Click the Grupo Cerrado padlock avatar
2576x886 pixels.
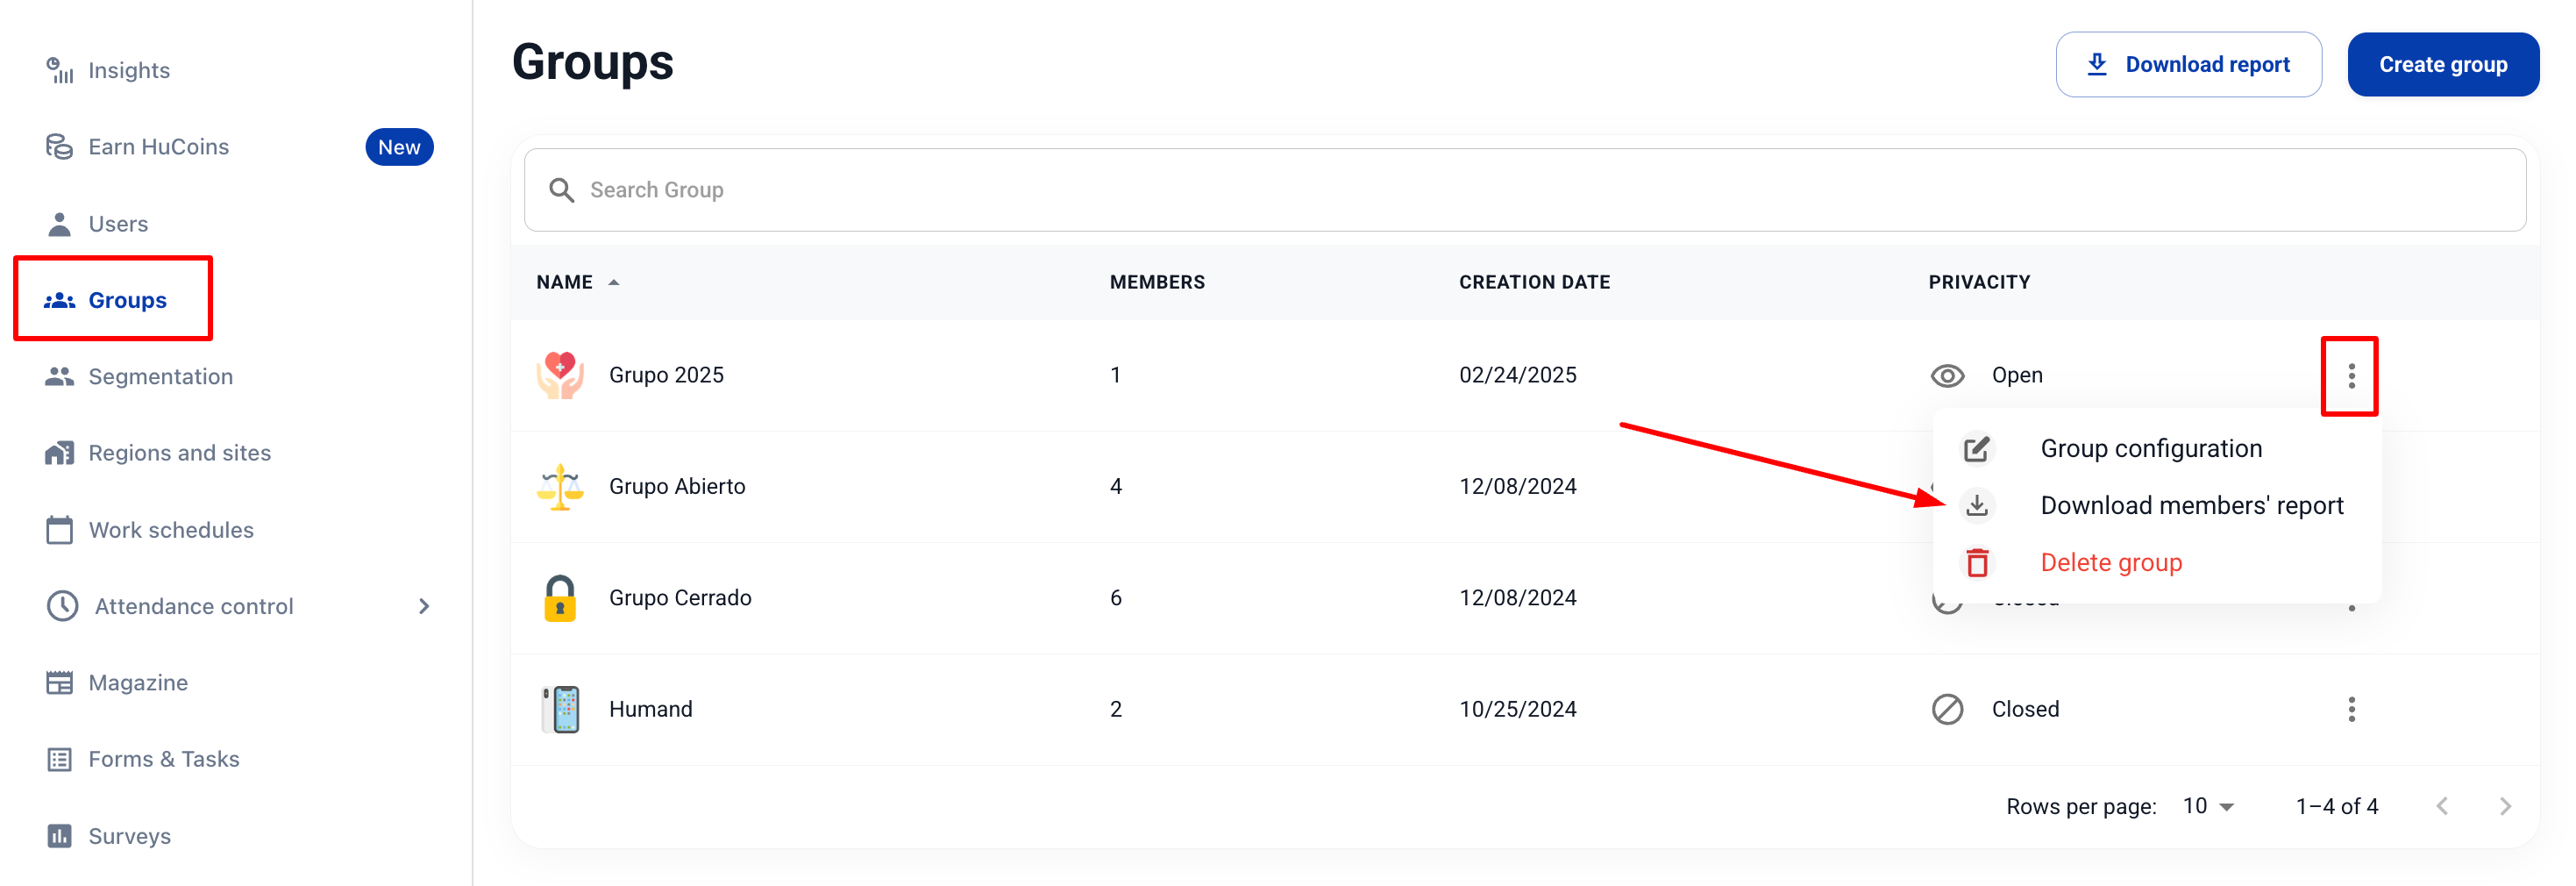tap(560, 598)
